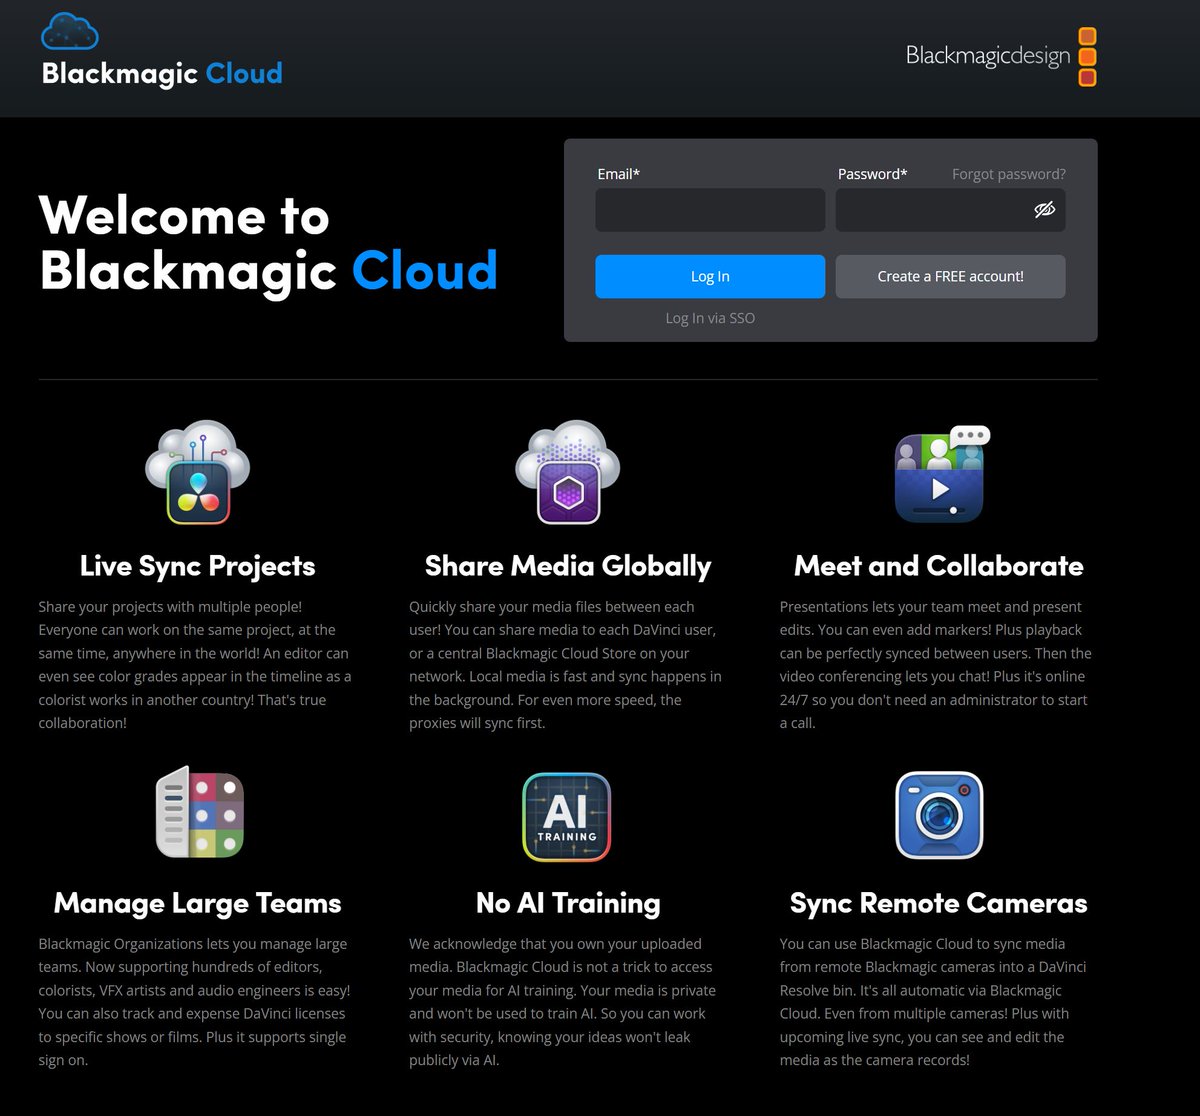Click the Welcome to Blackmagic Cloud title
This screenshot has width=1200, height=1116.
(268, 243)
